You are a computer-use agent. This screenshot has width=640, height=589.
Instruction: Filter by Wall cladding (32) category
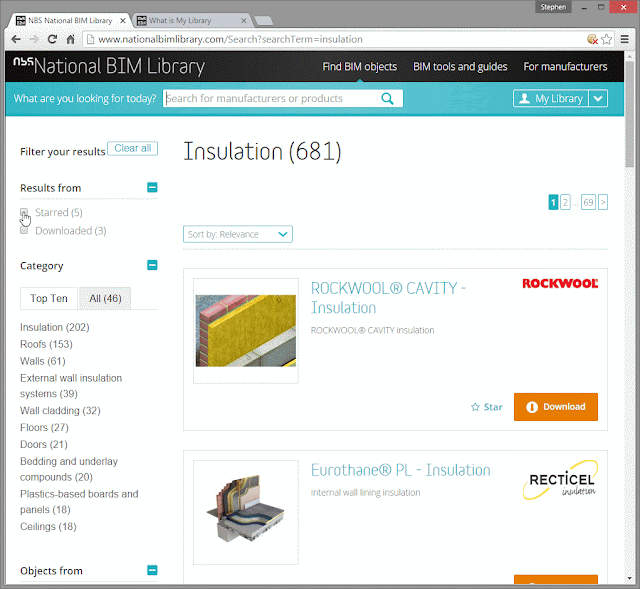tap(60, 411)
